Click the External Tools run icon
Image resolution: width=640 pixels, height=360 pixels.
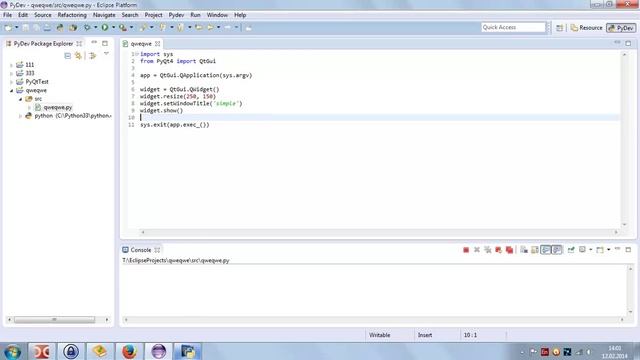point(122,27)
